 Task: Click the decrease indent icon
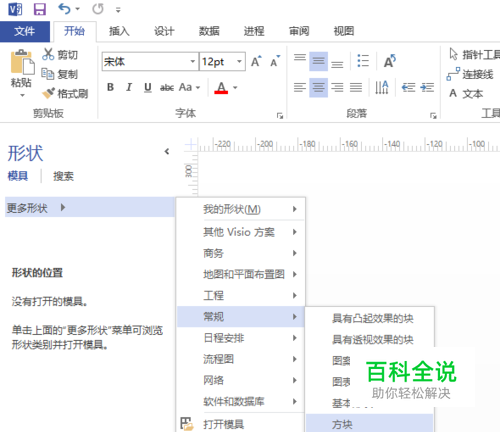(x=408, y=88)
